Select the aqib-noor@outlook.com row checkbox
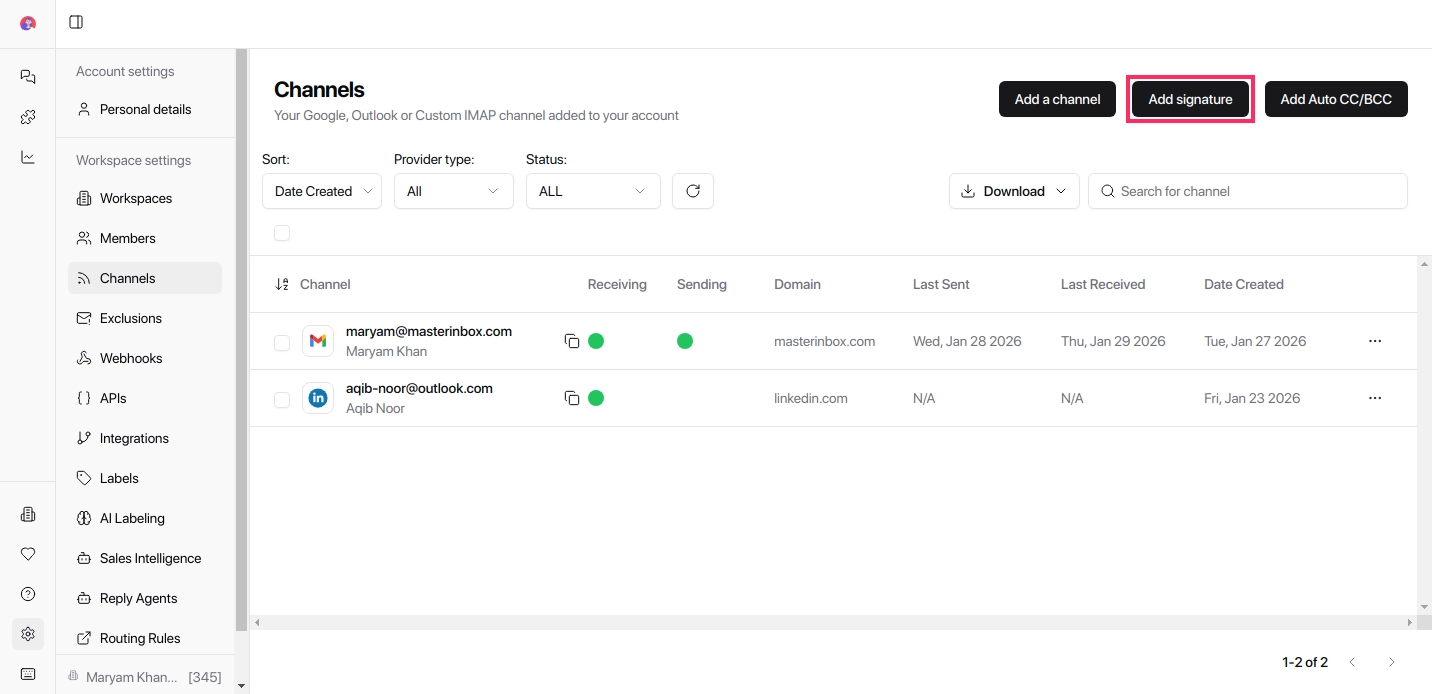The height and width of the screenshot is (694, 1432). pyautogui.click(x=282, y=400)
